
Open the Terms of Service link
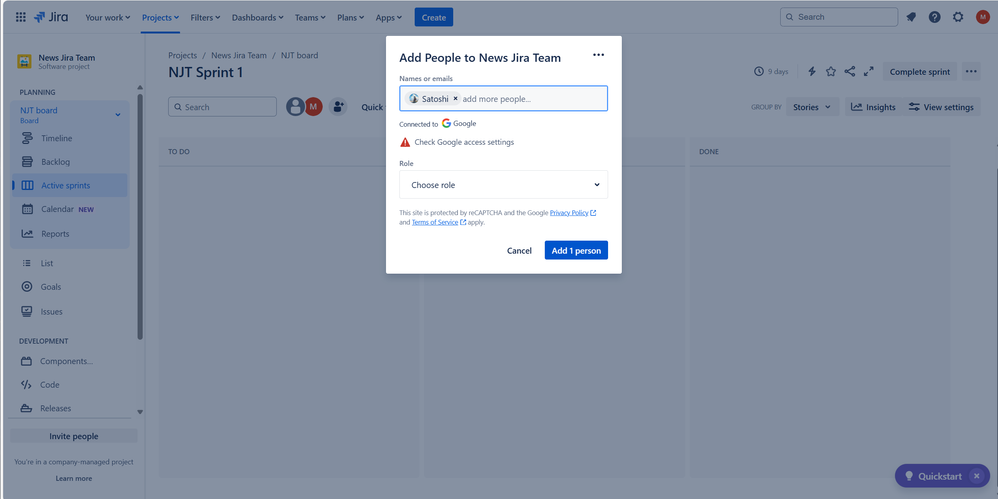(439, 222)
